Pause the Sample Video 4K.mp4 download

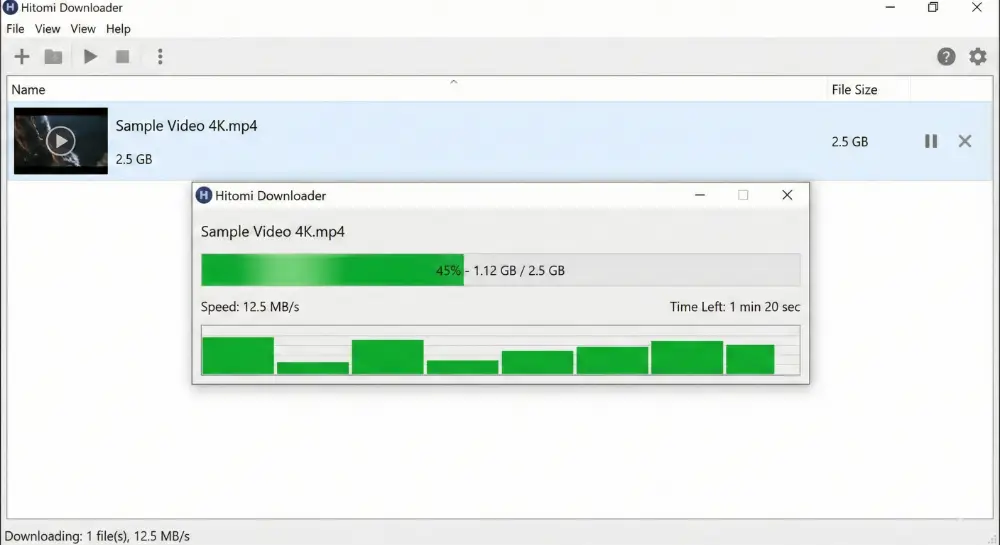click(931, 141)
